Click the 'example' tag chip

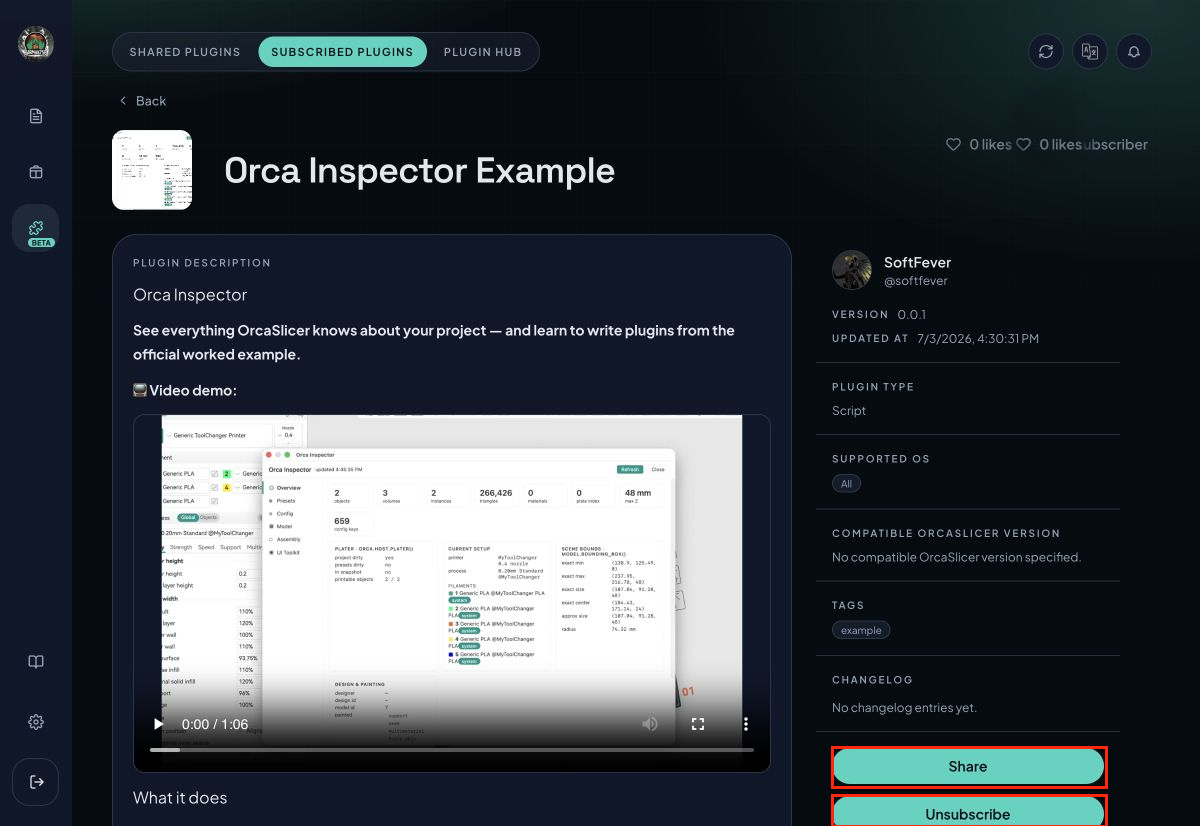861,630
